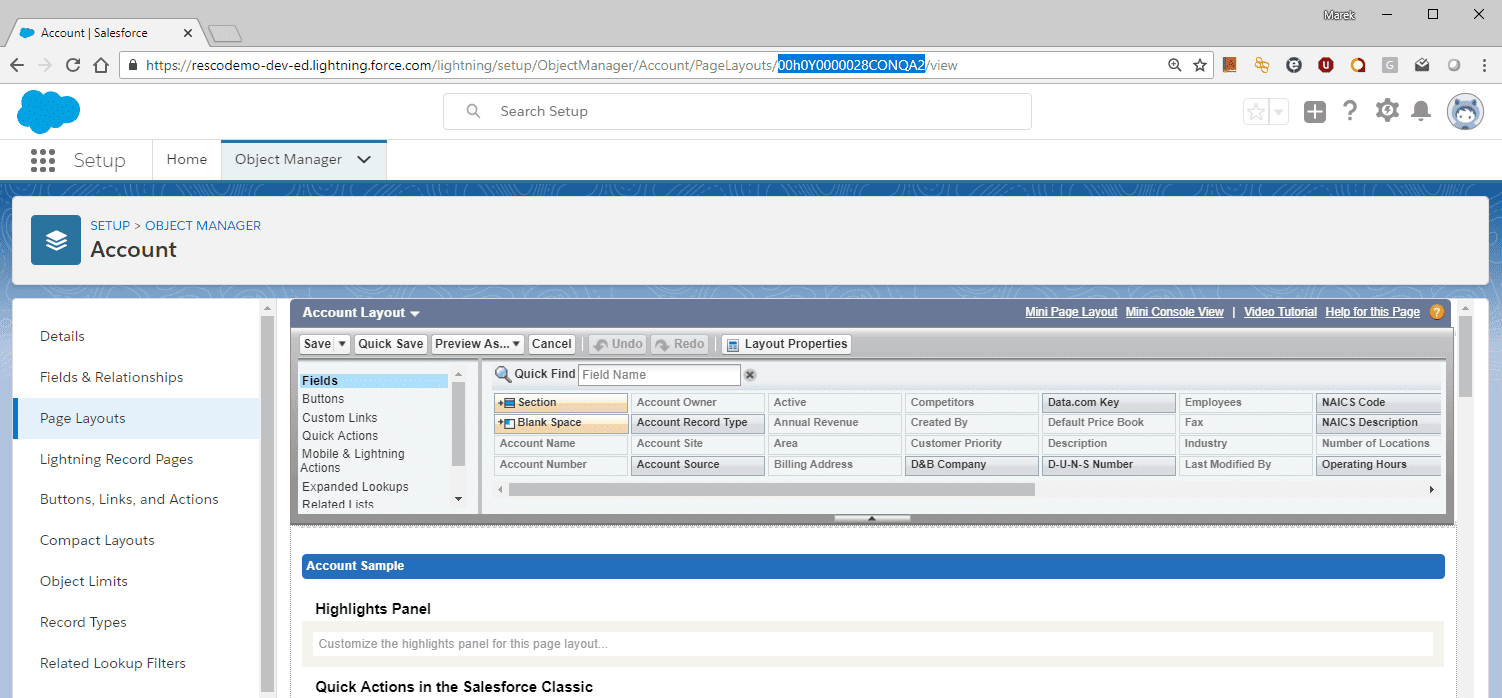Go to SETUP breadcrumb
Screen dimensions: 1502x698
(110, 226)
